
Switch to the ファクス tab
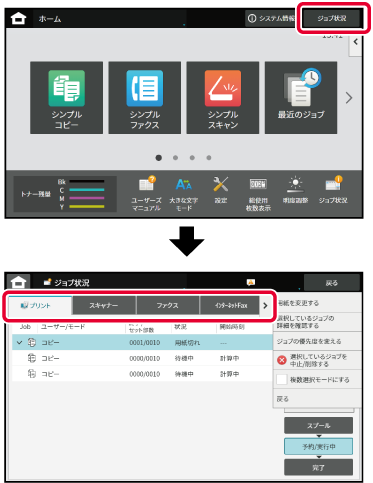pos(168,305)
